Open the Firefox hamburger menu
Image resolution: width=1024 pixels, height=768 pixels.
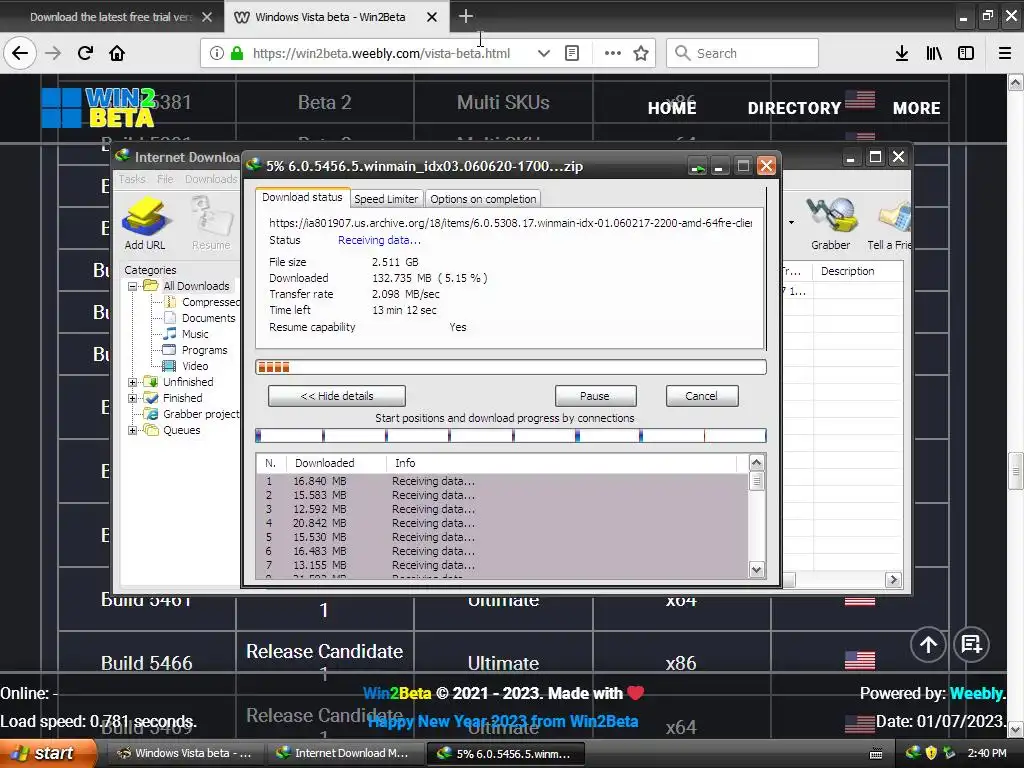point(1005,53)
